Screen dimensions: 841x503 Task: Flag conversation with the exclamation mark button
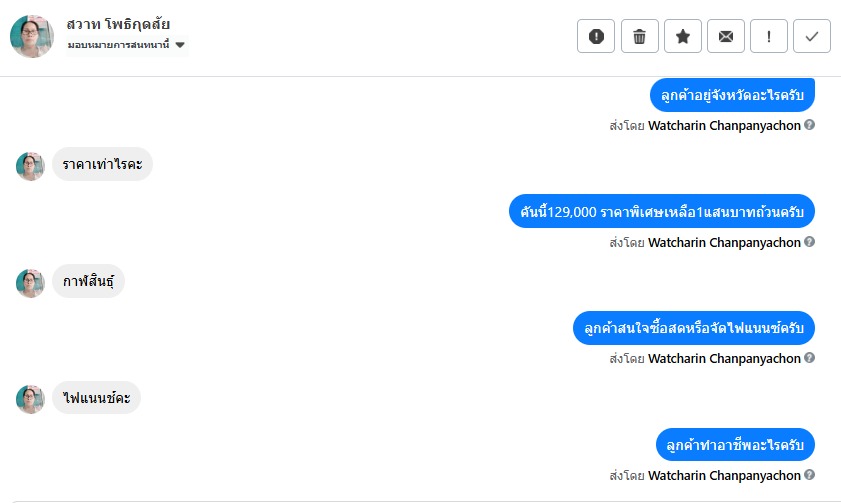(x=769, y=36)
